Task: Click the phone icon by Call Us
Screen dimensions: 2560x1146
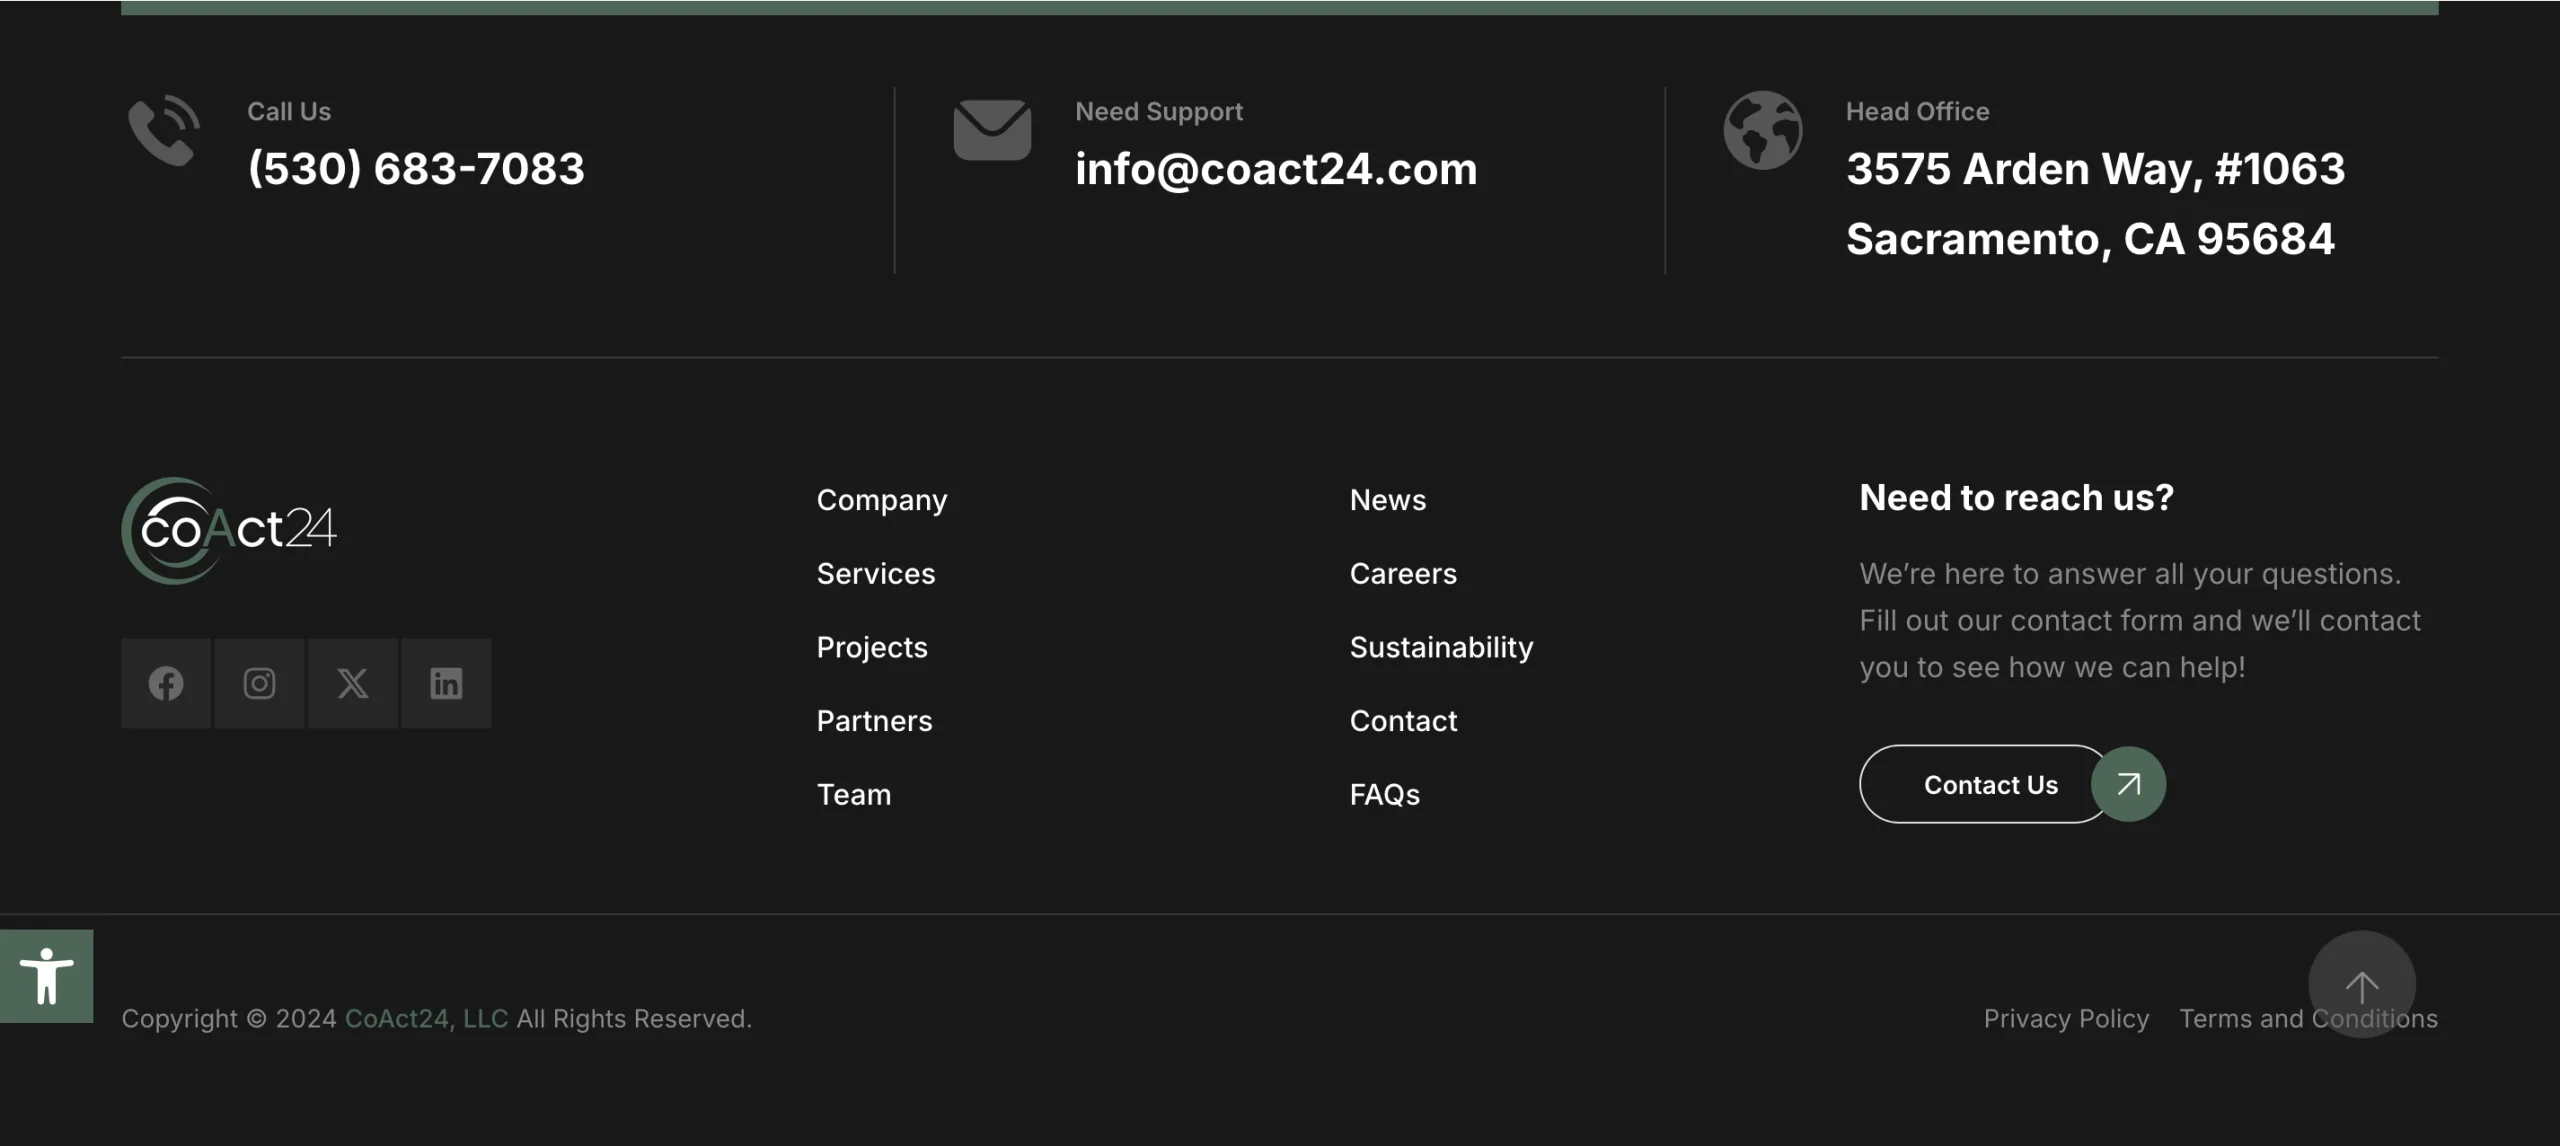Action: (164, 131)
